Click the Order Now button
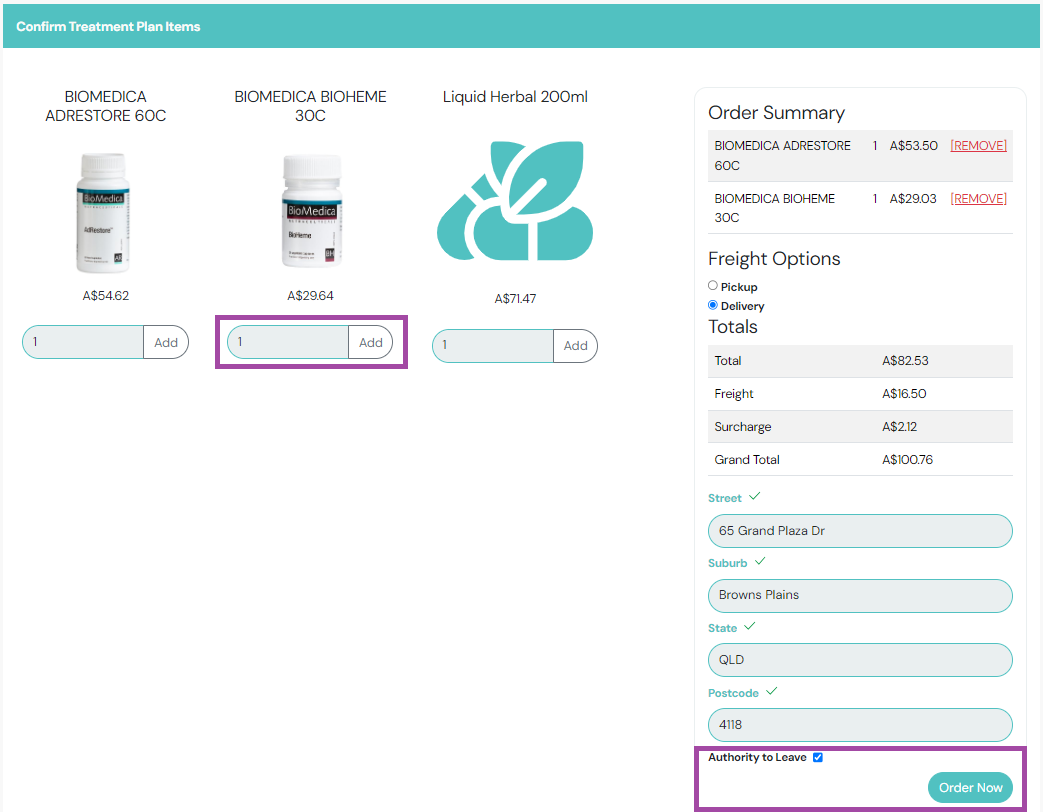Image resolution: width=1043 pixels, height=812 pixels. coord(970,787)
